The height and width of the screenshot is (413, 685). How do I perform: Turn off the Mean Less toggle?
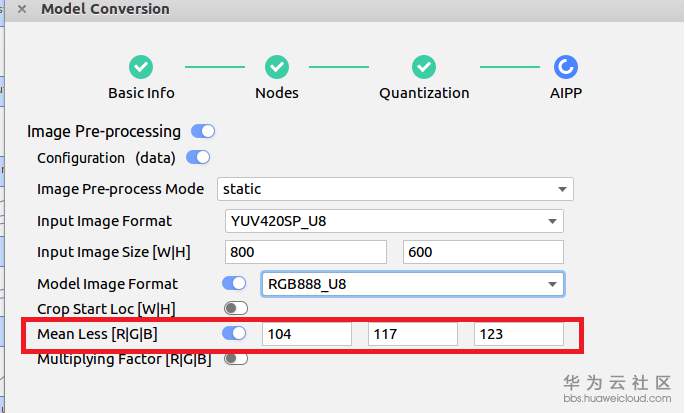(234, 333)
